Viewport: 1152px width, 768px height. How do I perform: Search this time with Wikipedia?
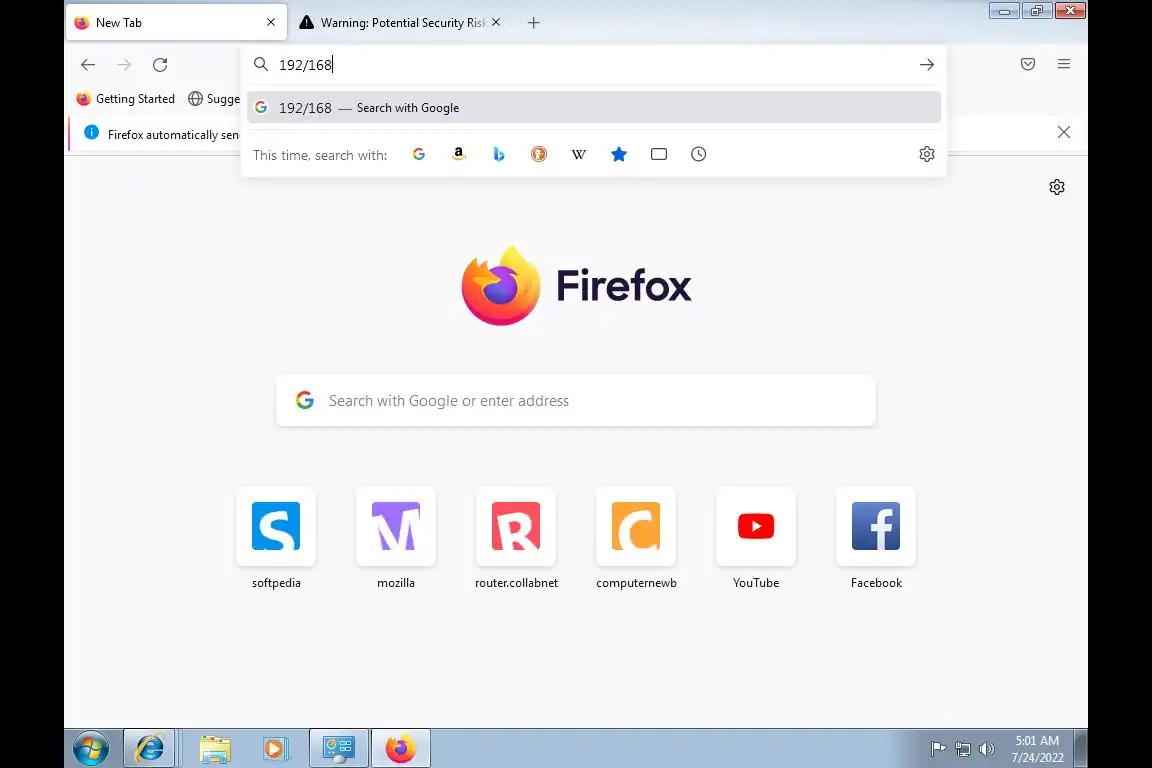tap(579, 154)
